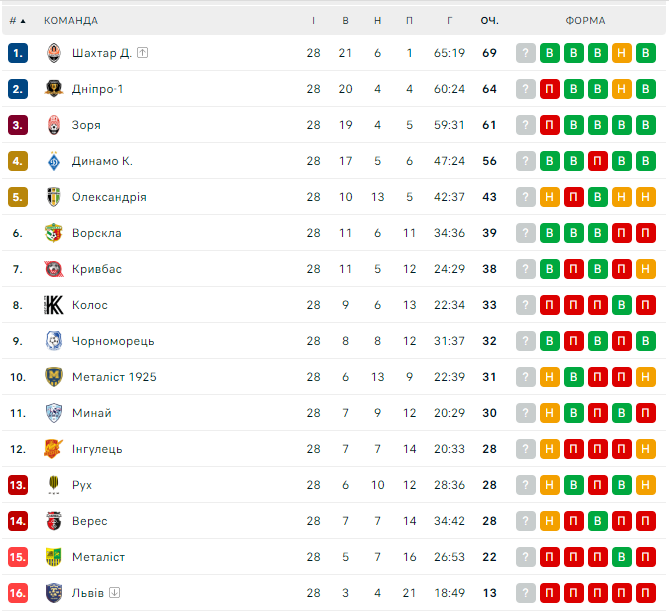The height and width of the screenshot is (616, 669).
Task: Sort by the КОМАНДА column header
Action: [x=71, y=20]
